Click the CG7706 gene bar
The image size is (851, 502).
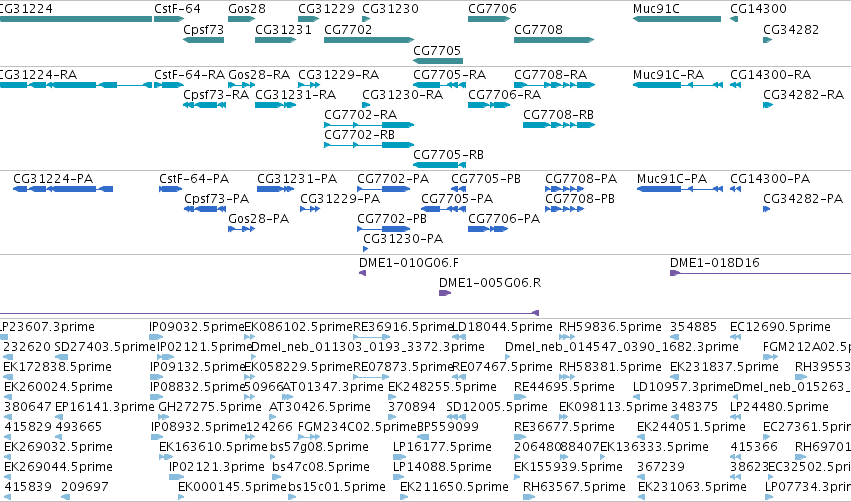pyautogui.click(x=488, y=19)
